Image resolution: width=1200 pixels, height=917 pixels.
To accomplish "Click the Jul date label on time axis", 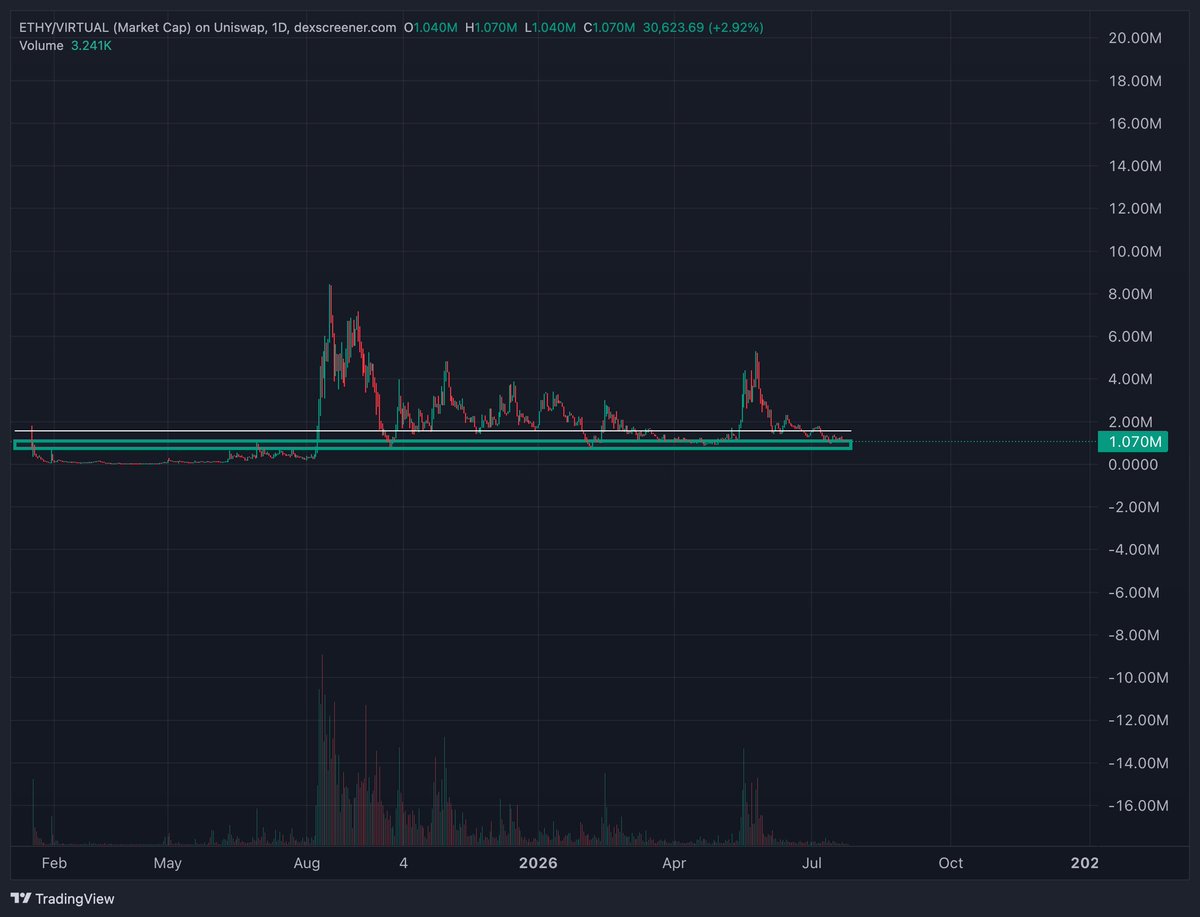I will coord(813,863).
